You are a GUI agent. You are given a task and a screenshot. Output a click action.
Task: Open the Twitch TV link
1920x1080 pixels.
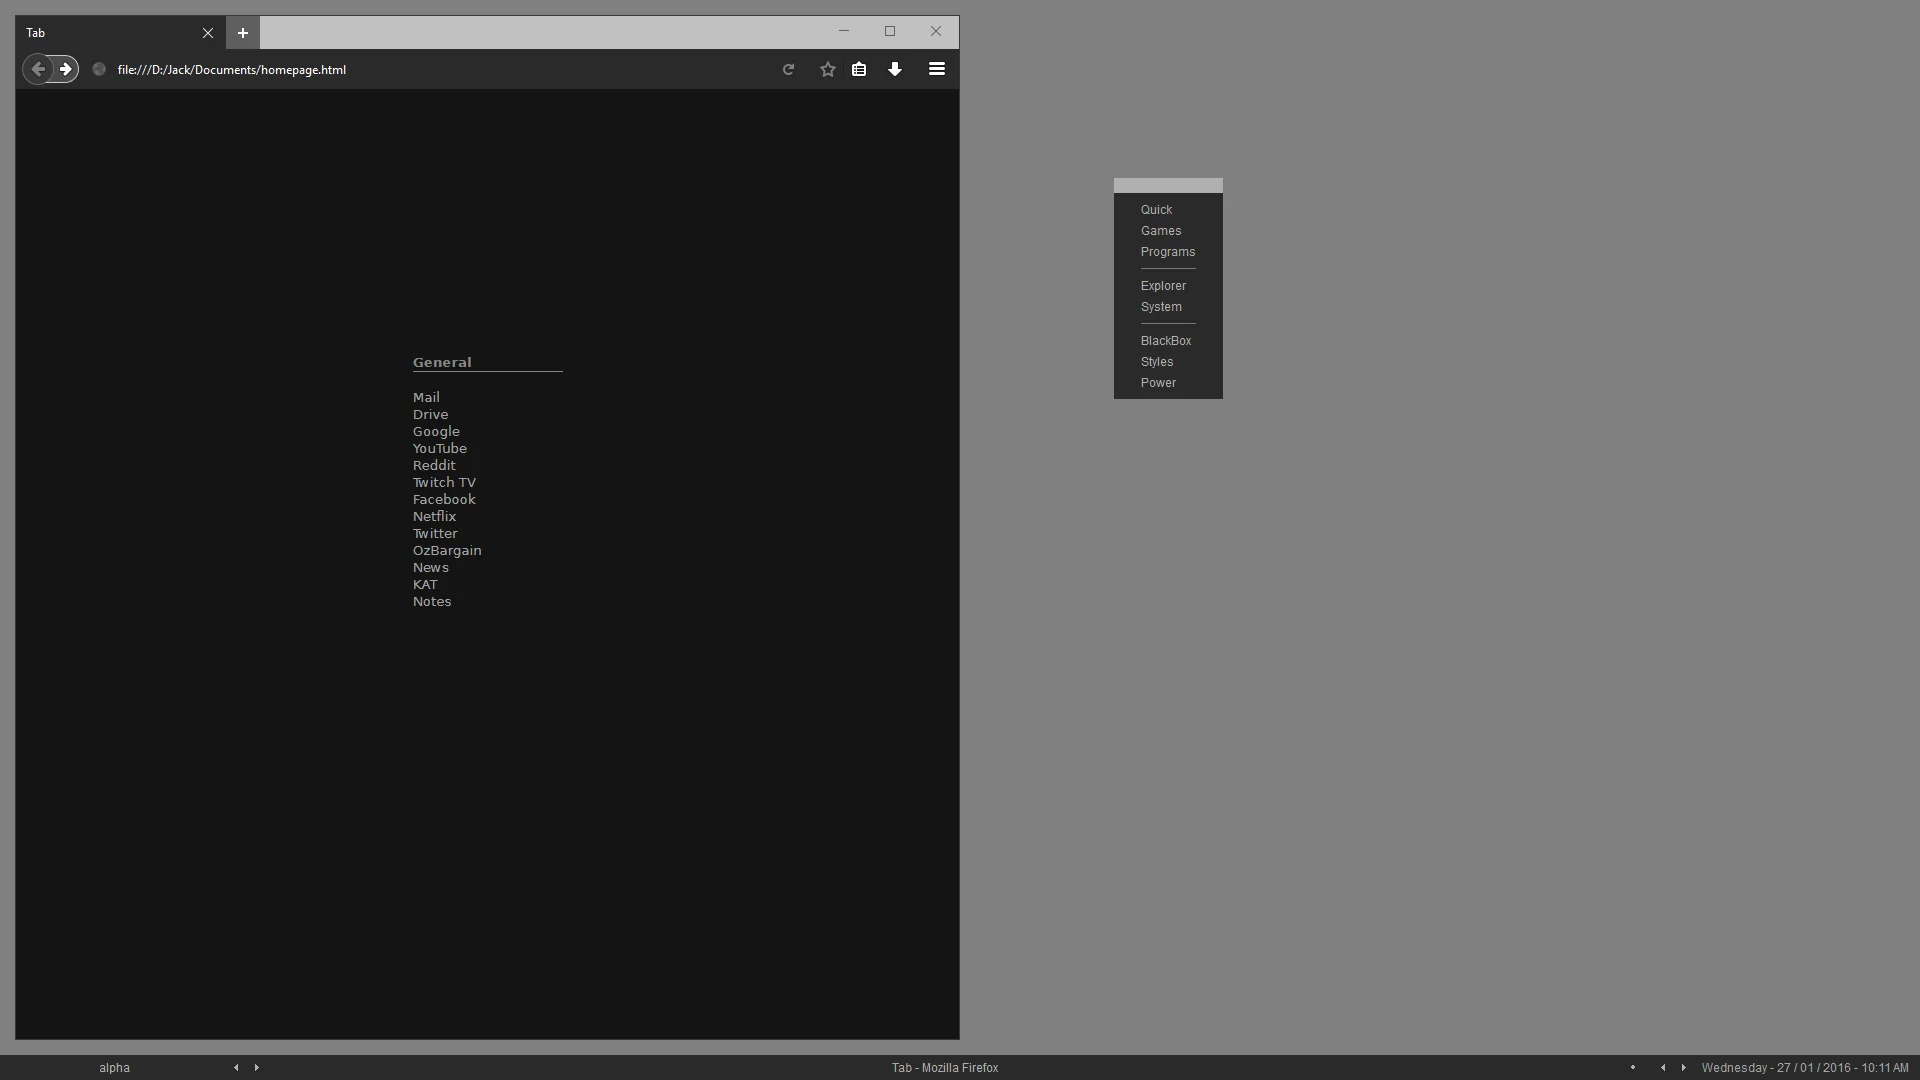tap(444, 482)
